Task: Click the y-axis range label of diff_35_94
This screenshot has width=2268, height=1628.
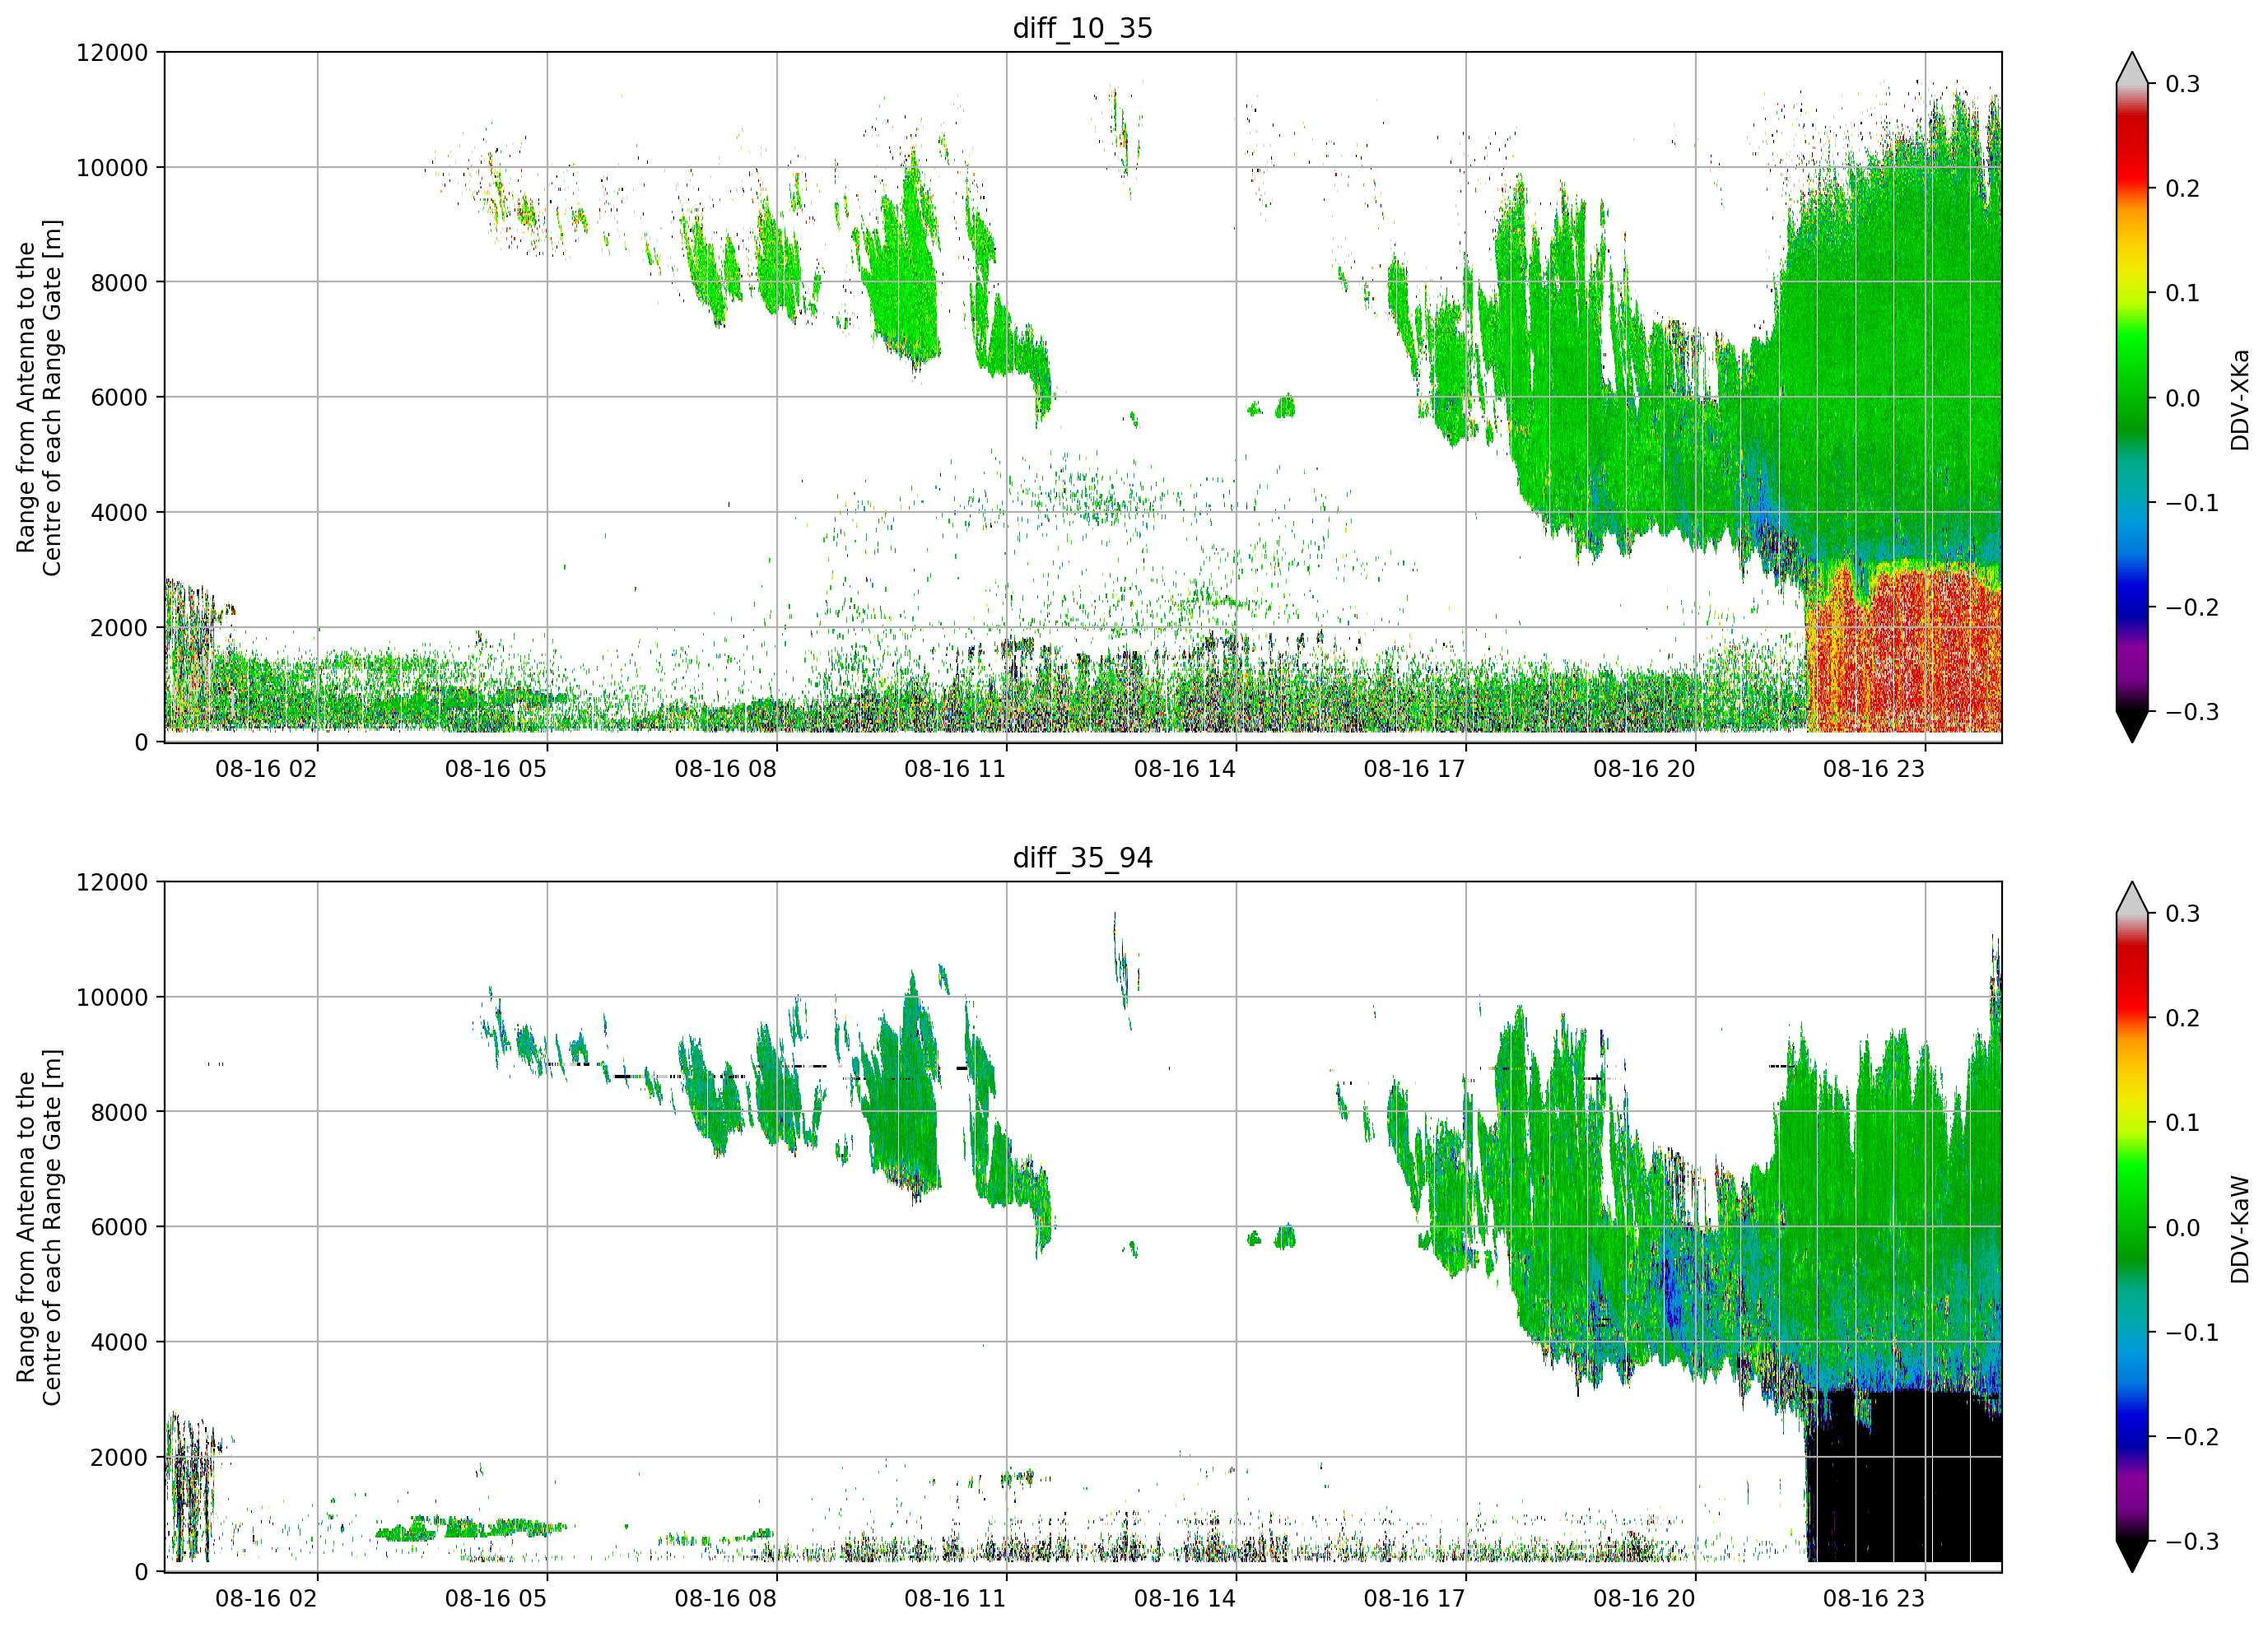Action: tap(39, 1227)
